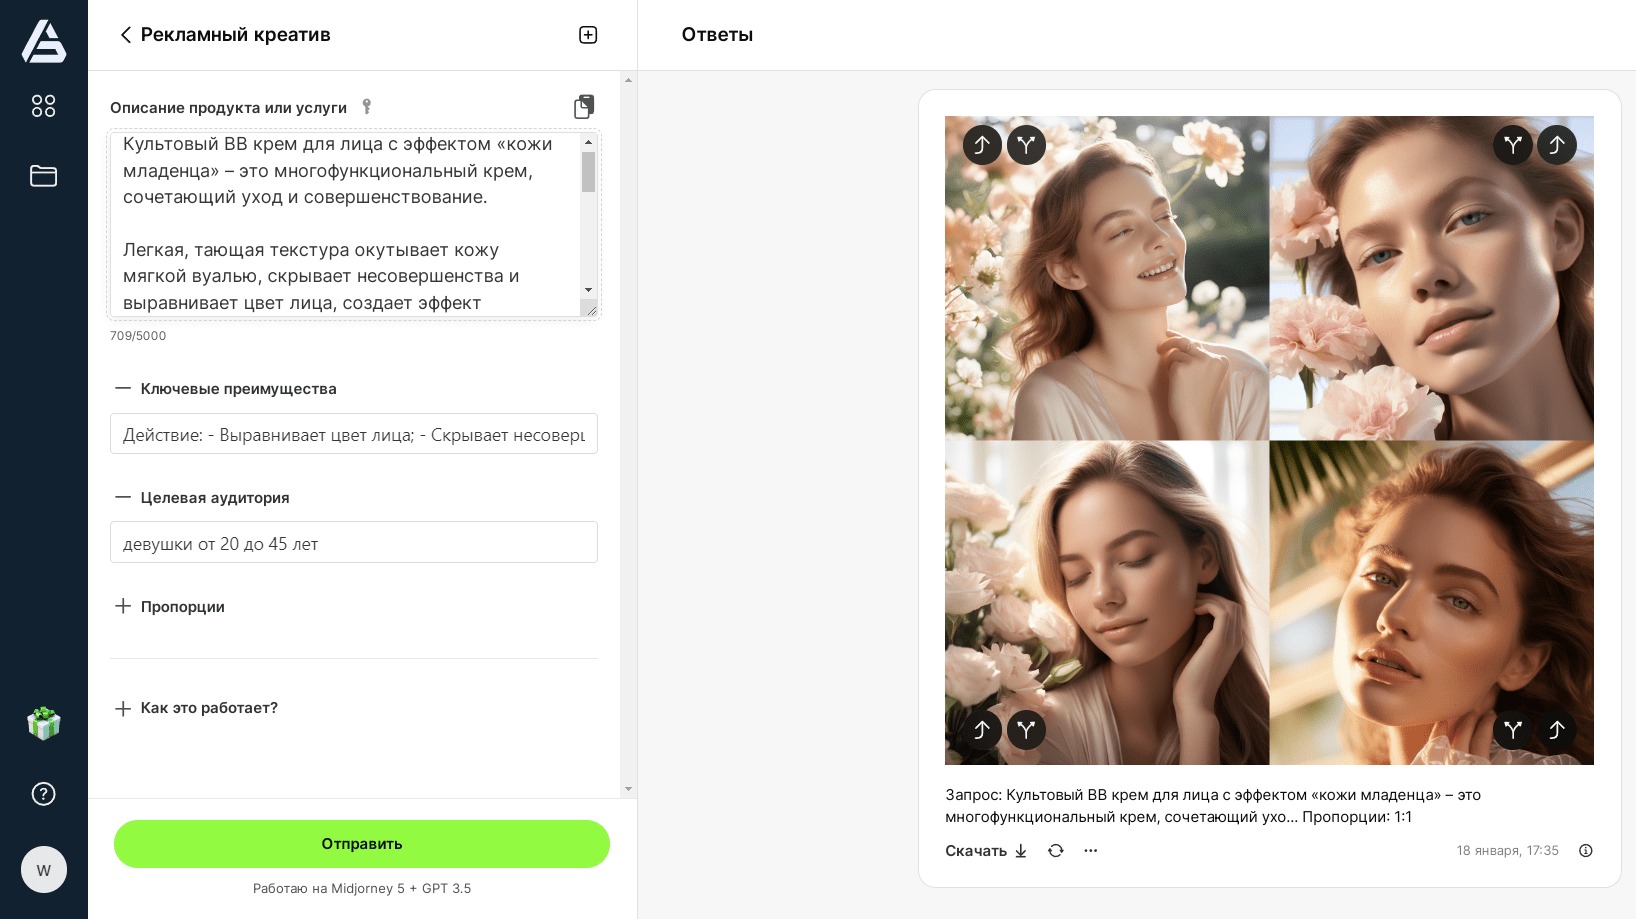
Task: Upscale the bottom-left image
Action: click(x=982, y=730)
